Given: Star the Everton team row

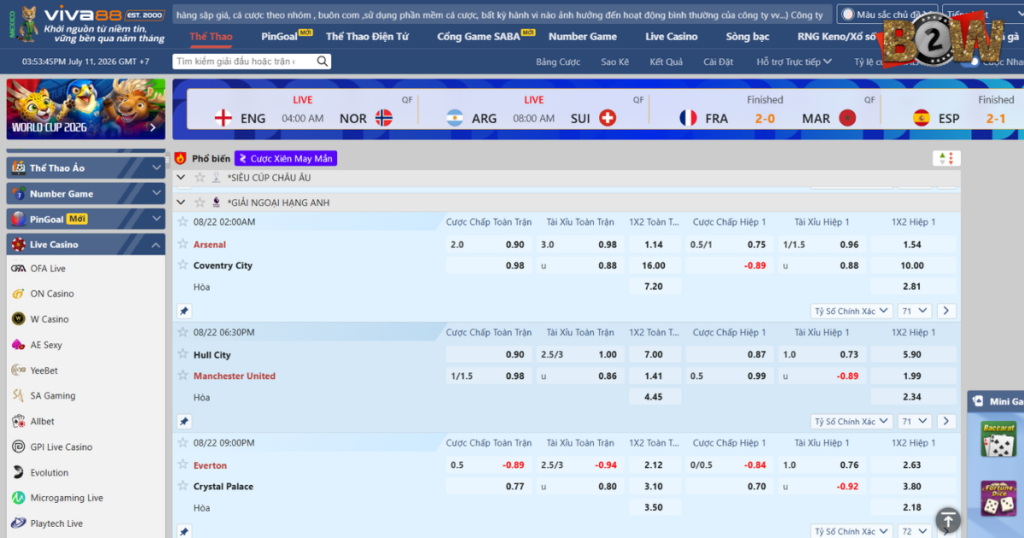Looking at the screenshot, I should [183, 465].
